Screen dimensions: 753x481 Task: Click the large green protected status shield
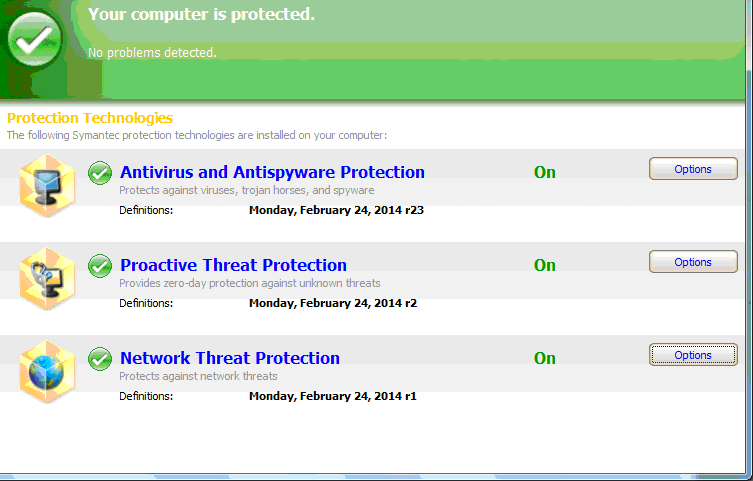35,39
